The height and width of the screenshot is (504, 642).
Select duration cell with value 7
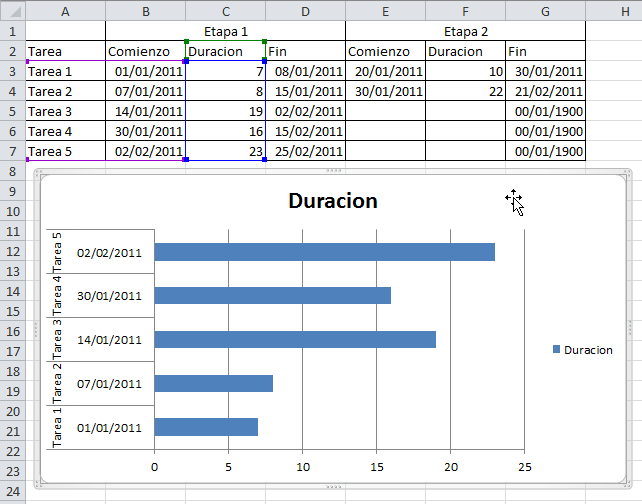[x=226, y=71]
